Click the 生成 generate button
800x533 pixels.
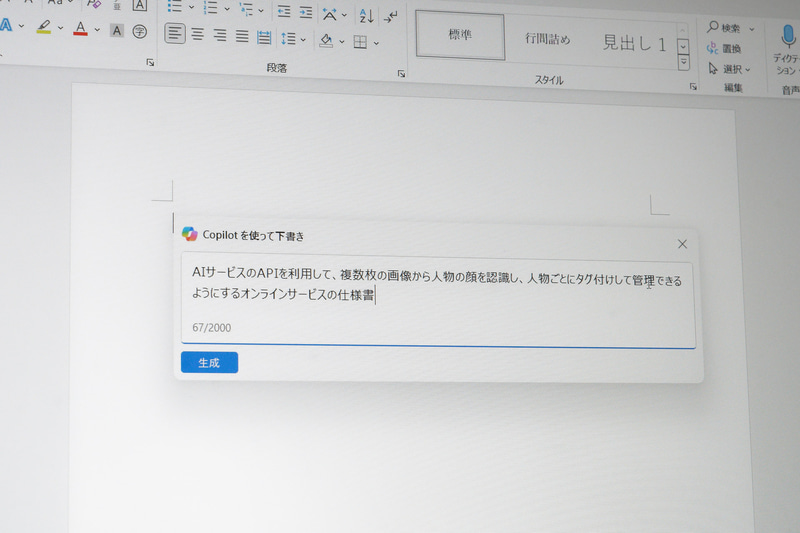[209, 363]
